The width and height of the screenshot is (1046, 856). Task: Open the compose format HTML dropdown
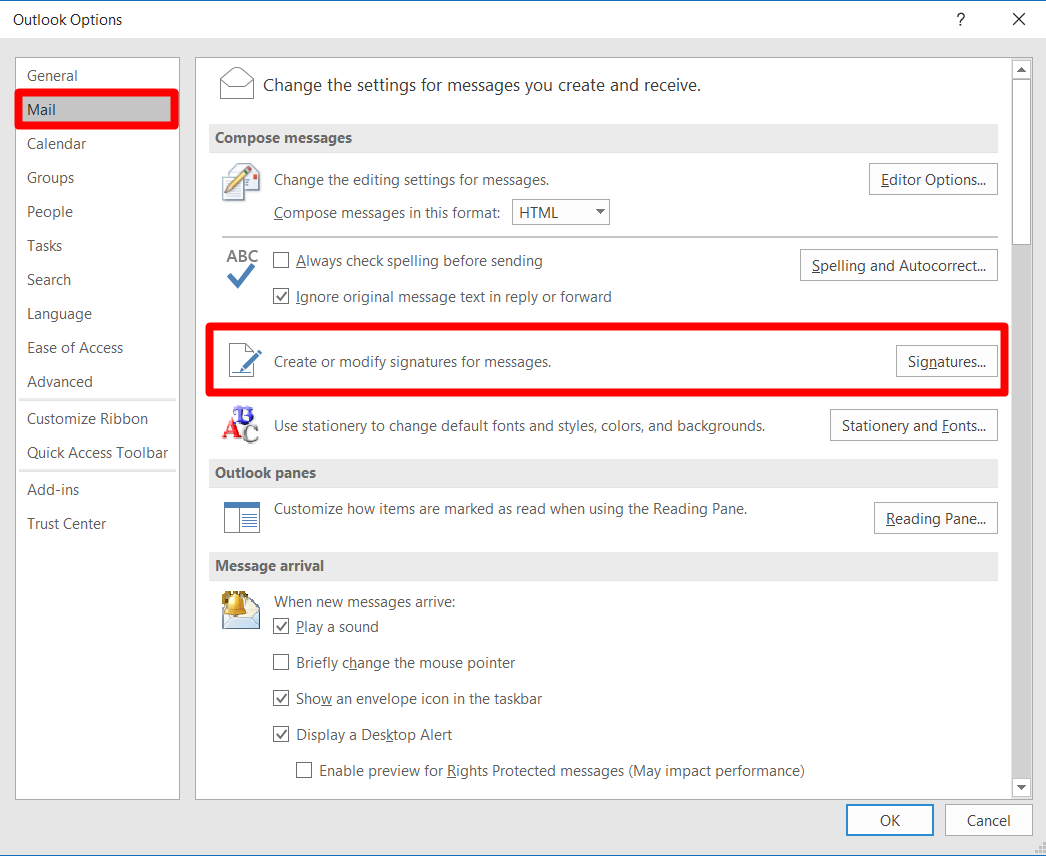560,212
